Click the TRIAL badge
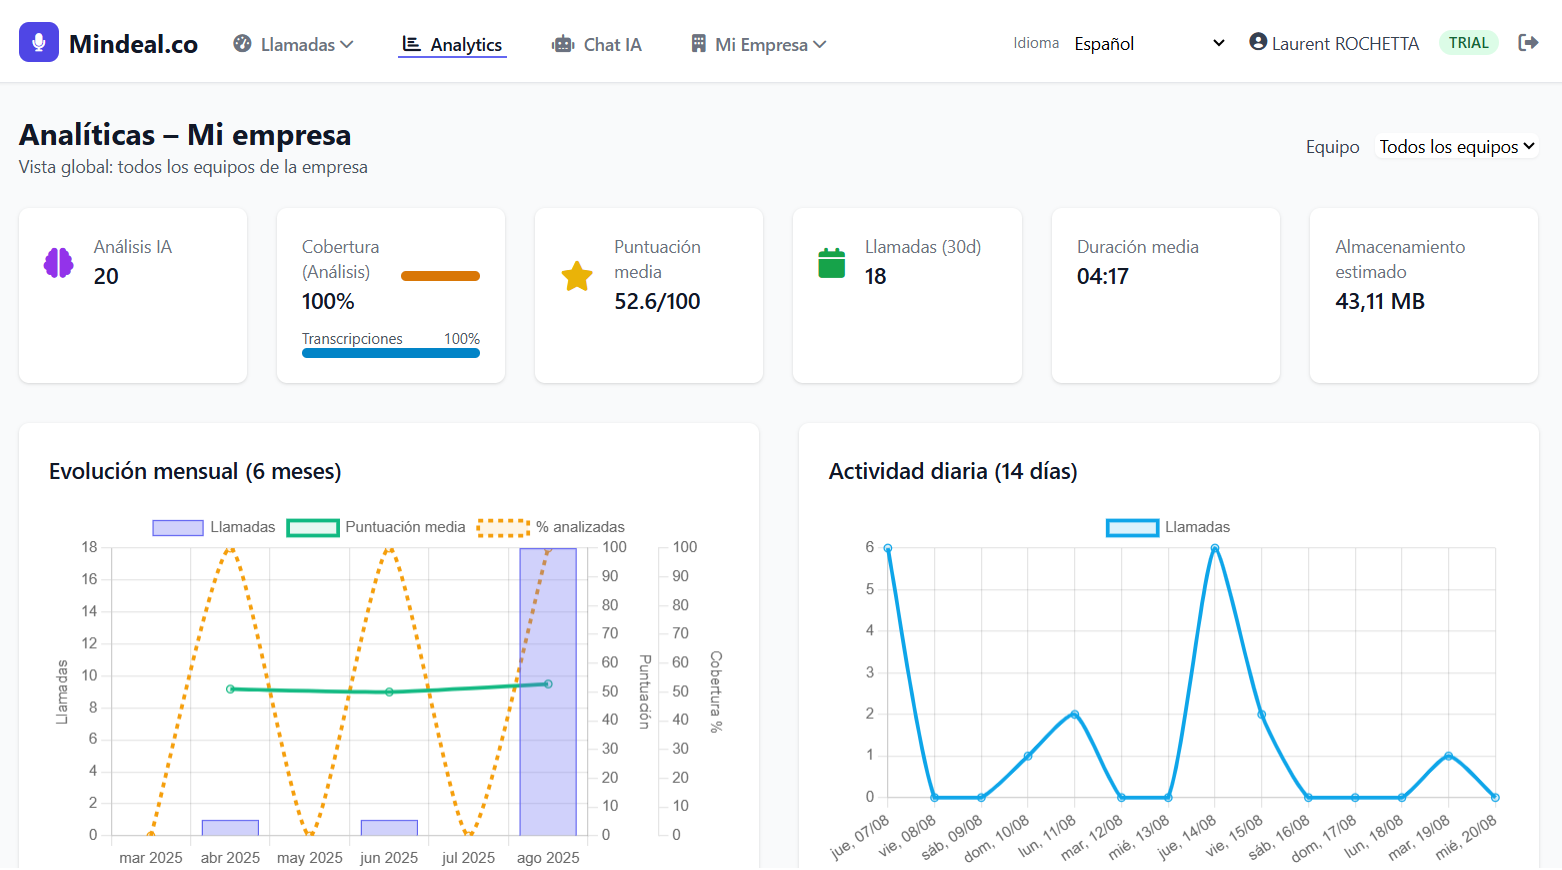The height and width of the screenshot is (870, 1562). pos(1469,42)
